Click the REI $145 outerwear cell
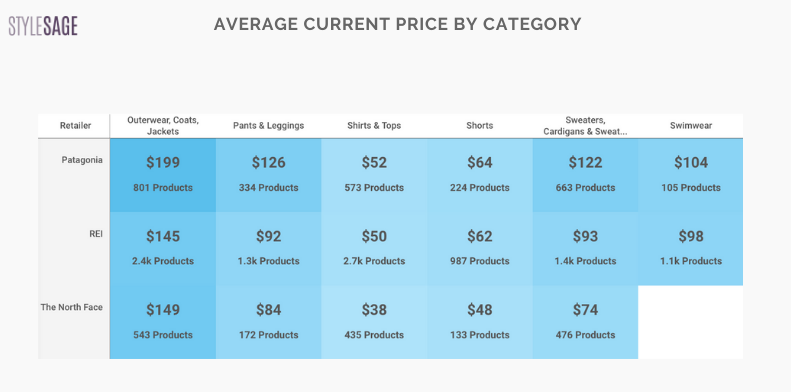Image resolution: width=791 pixels, height=392 pixels. tap(163, 249)
